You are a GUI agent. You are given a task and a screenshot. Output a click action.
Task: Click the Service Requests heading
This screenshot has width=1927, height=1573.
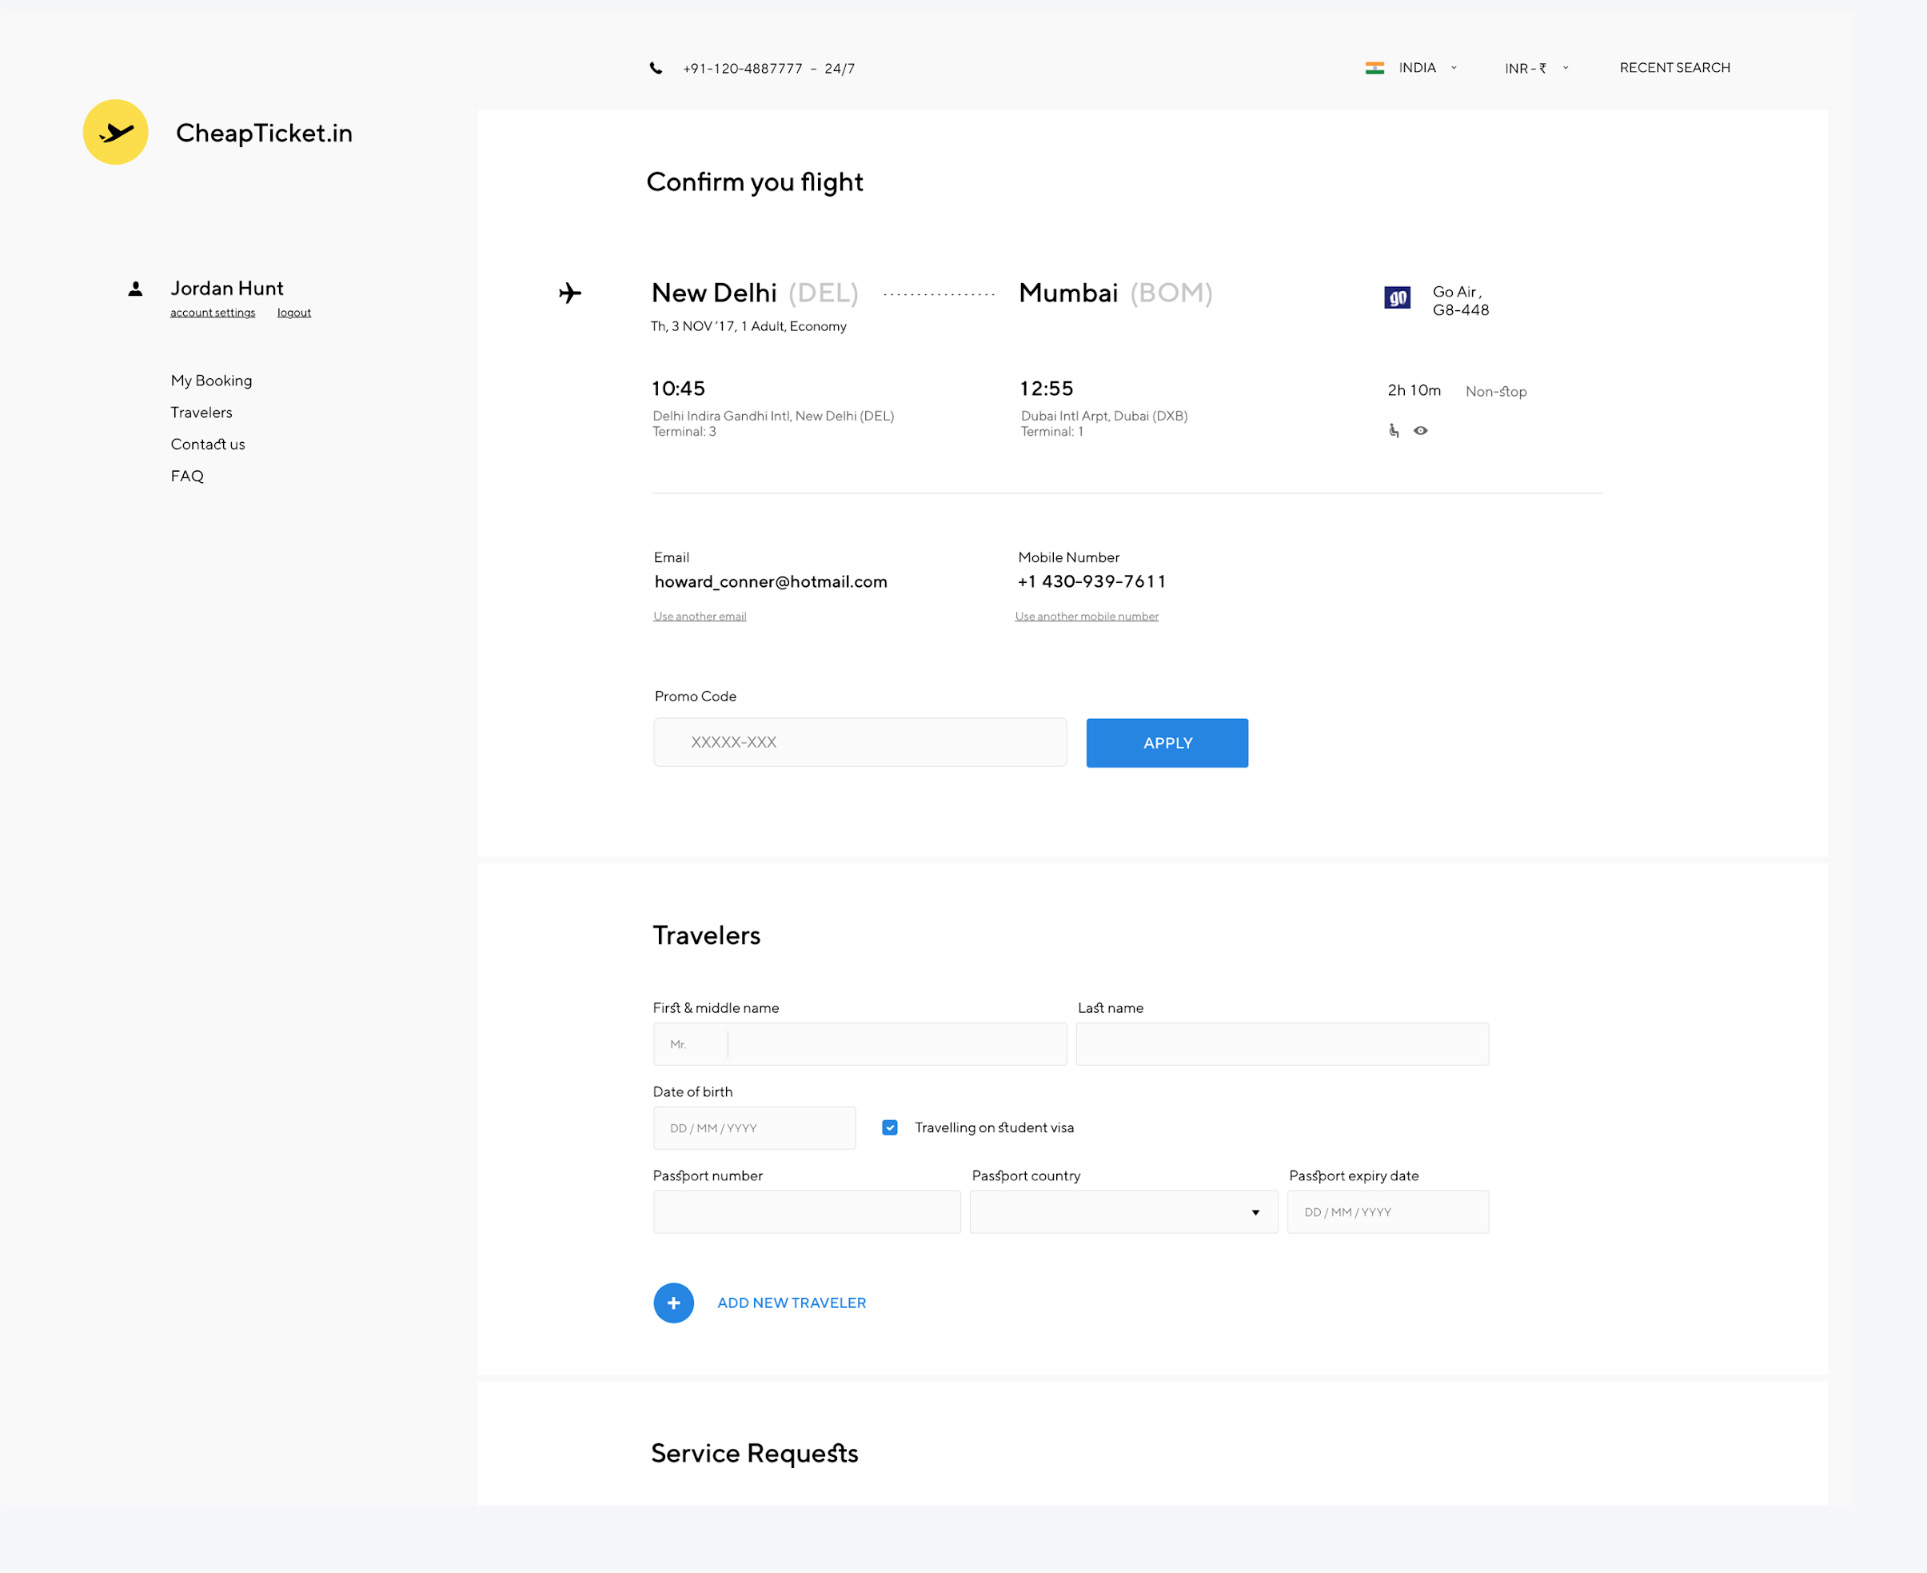tap(755, 1453)
